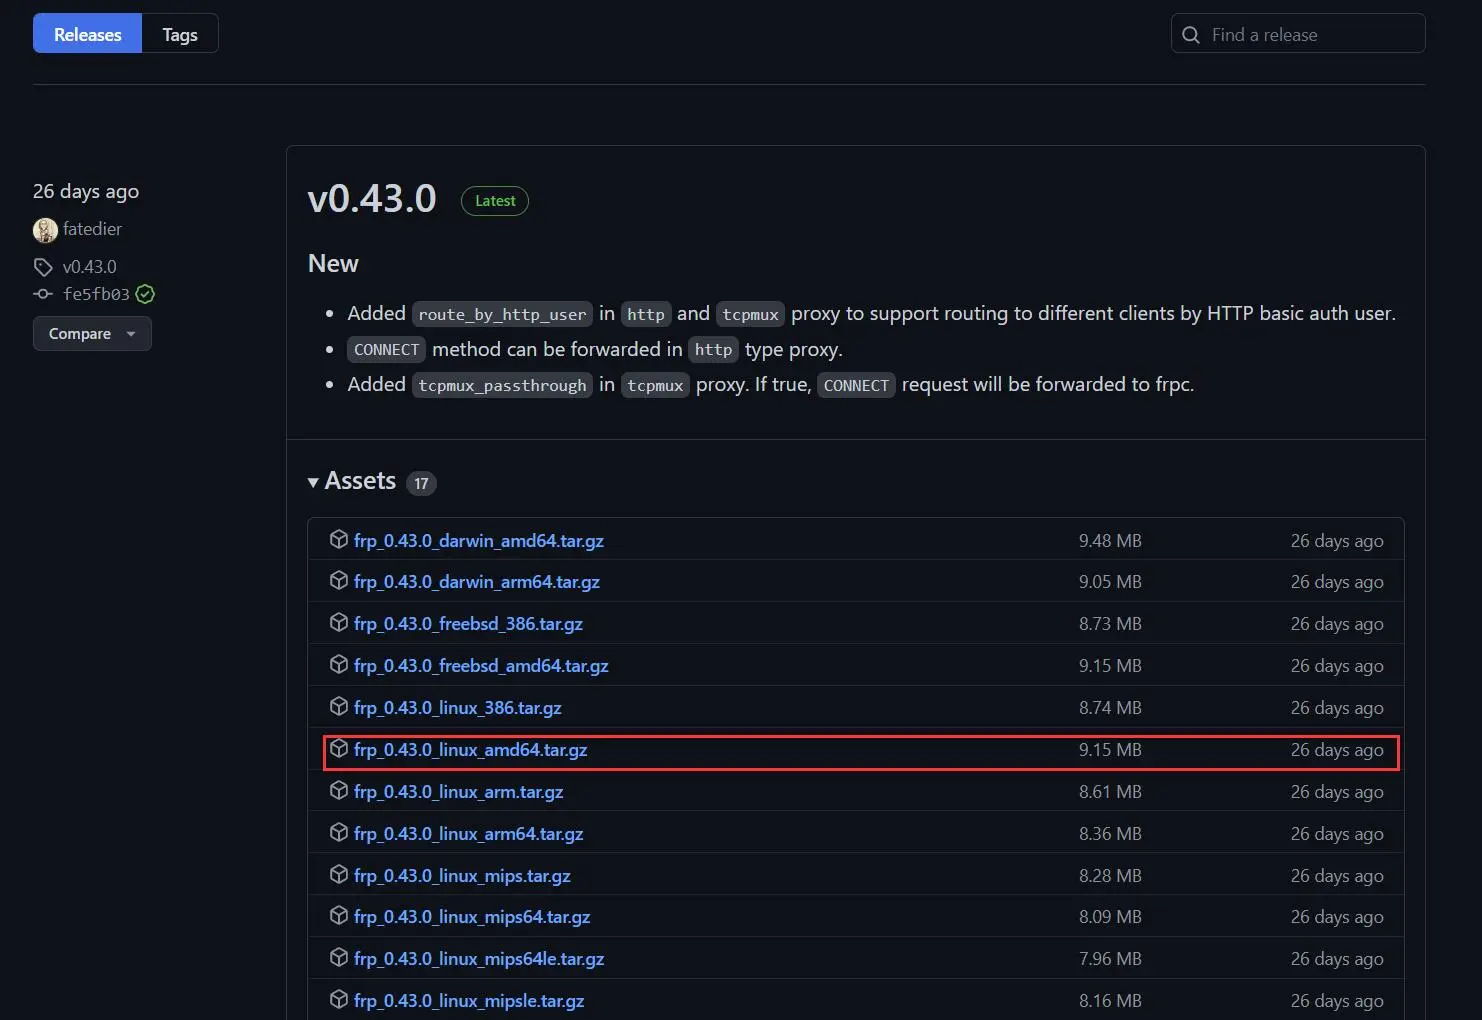Collapse the Assets section triangle
The image size is (1482, 1020).
[313, 482]
